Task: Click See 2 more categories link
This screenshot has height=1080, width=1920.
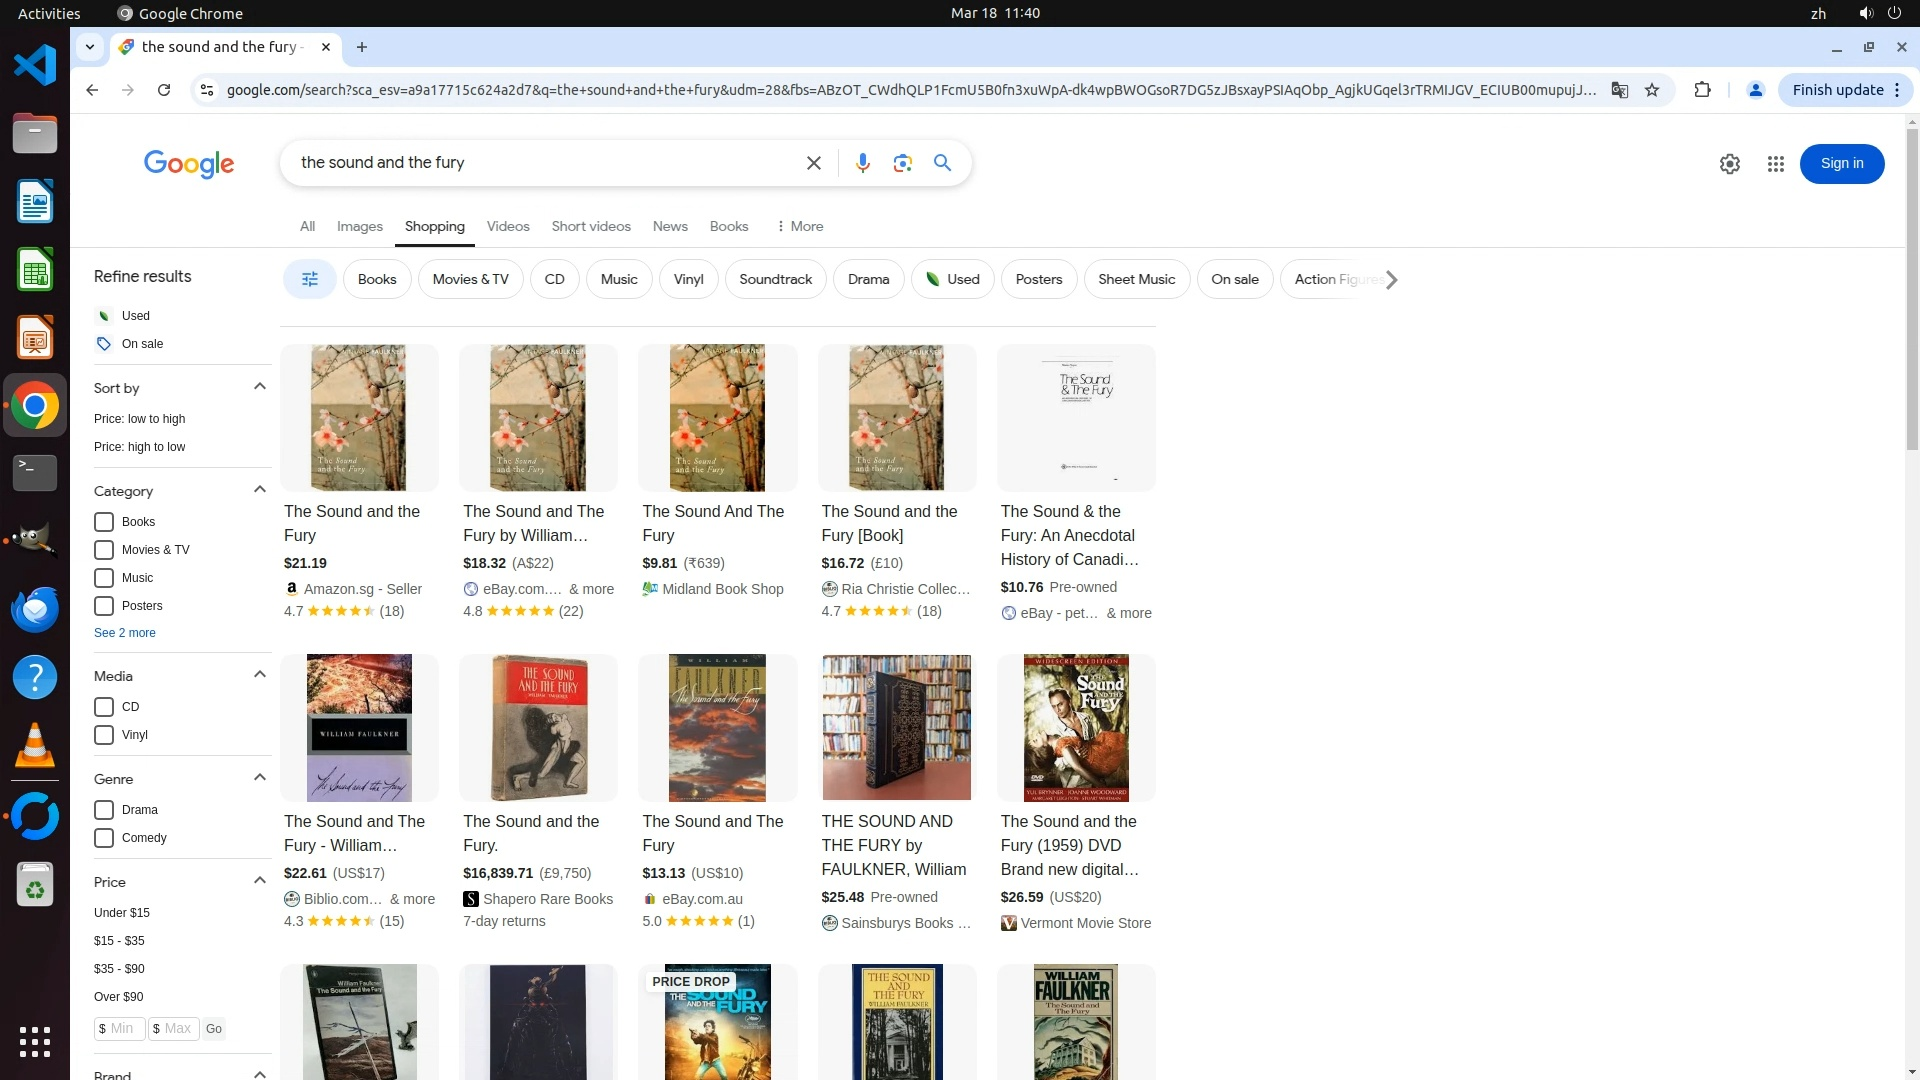Action: (x=125, y=633)
